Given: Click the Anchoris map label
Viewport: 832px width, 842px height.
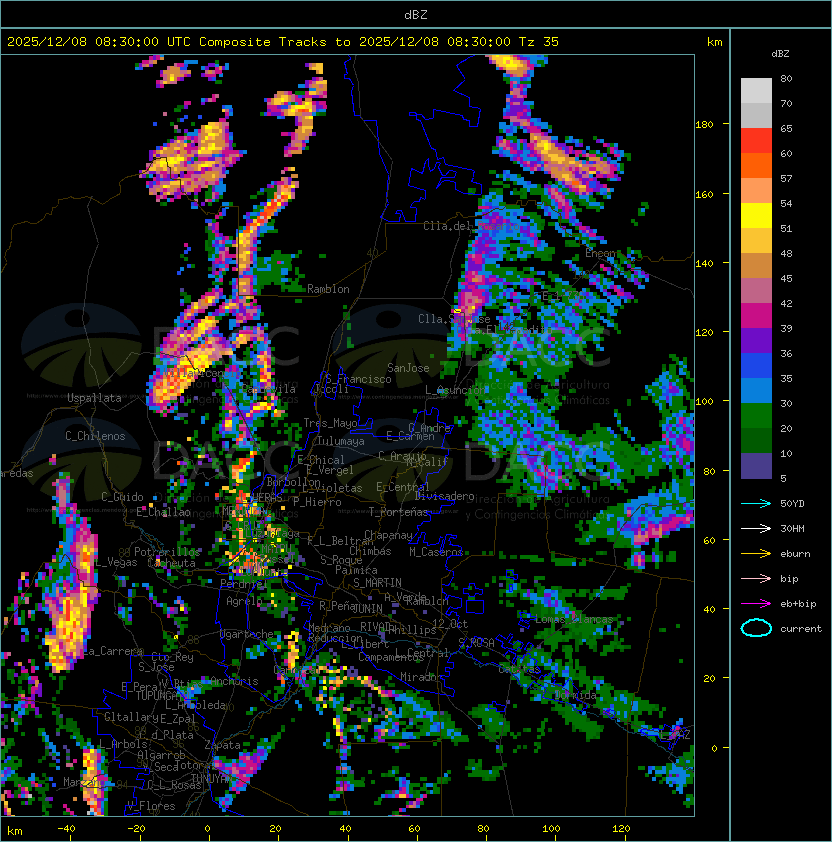Looking at the screenshot, I should click(234, 681).
